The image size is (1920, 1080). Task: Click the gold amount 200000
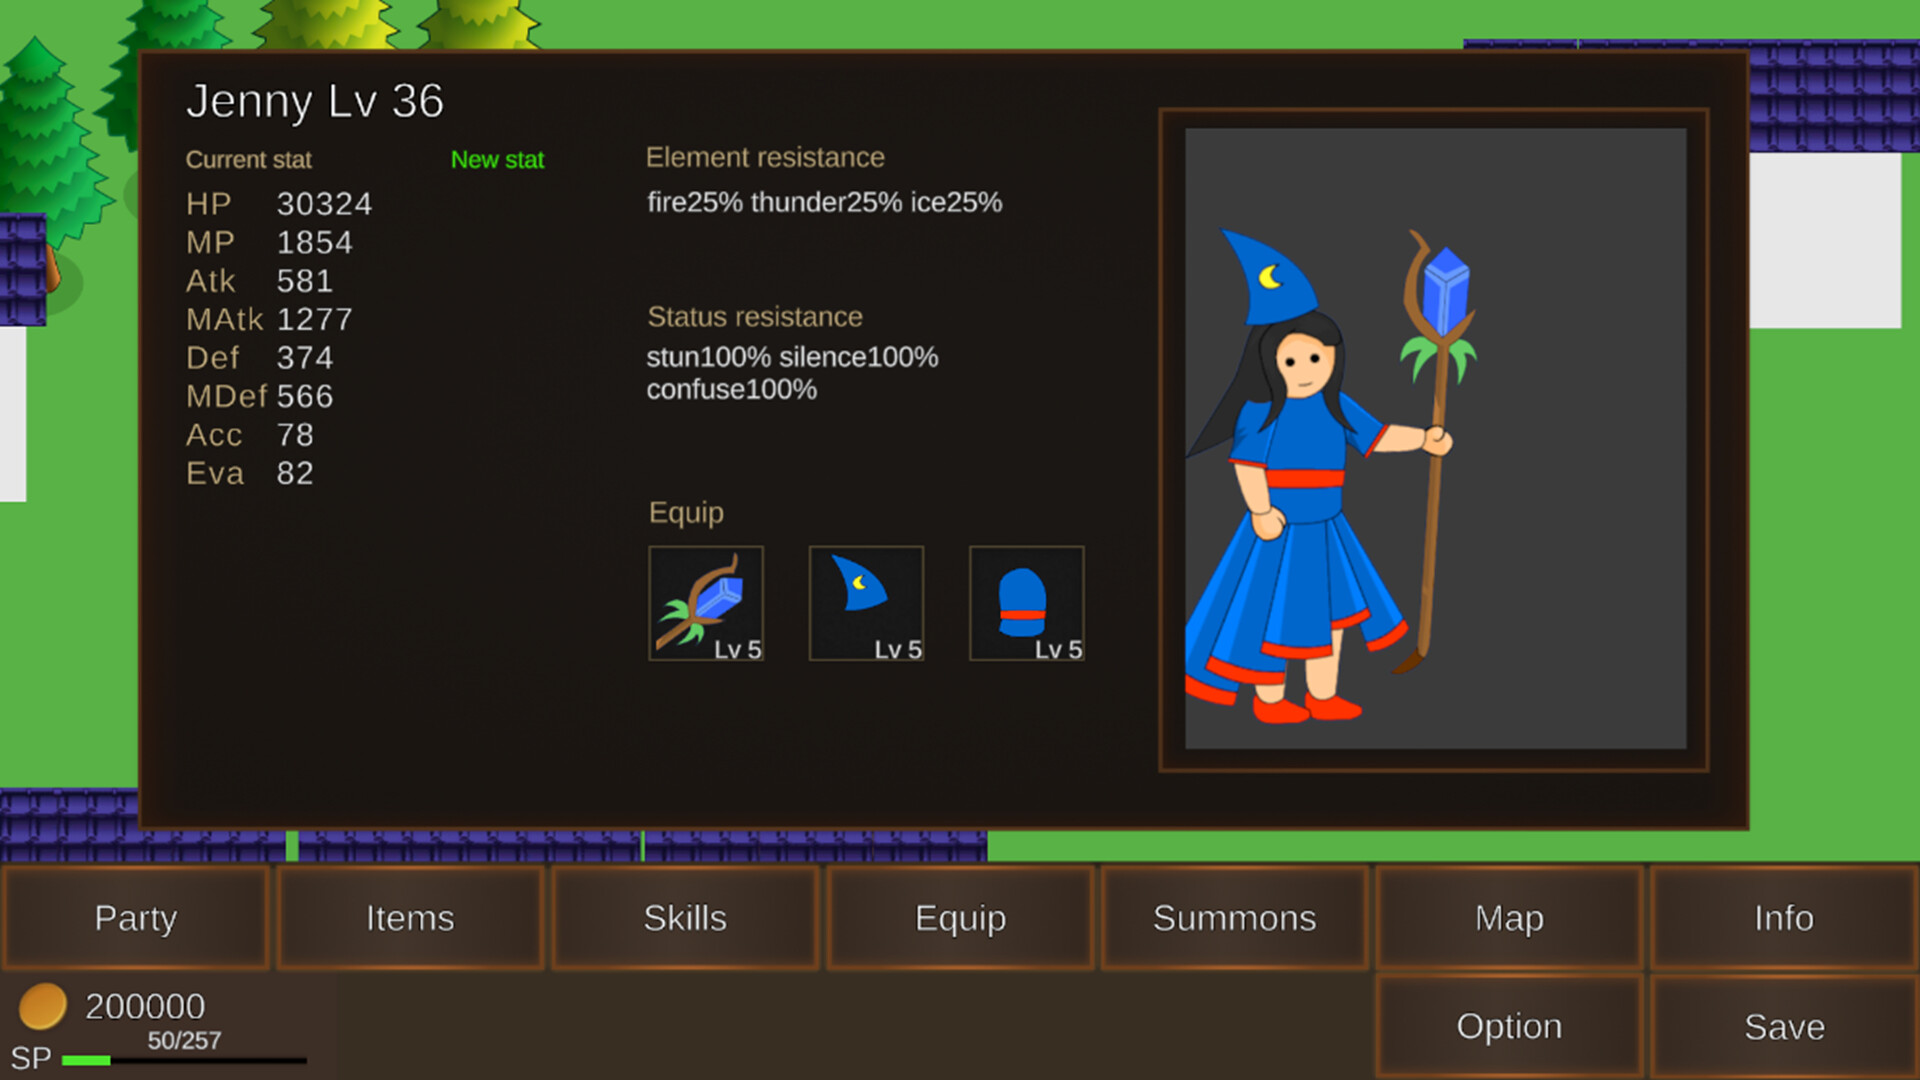click(145, 1006)
